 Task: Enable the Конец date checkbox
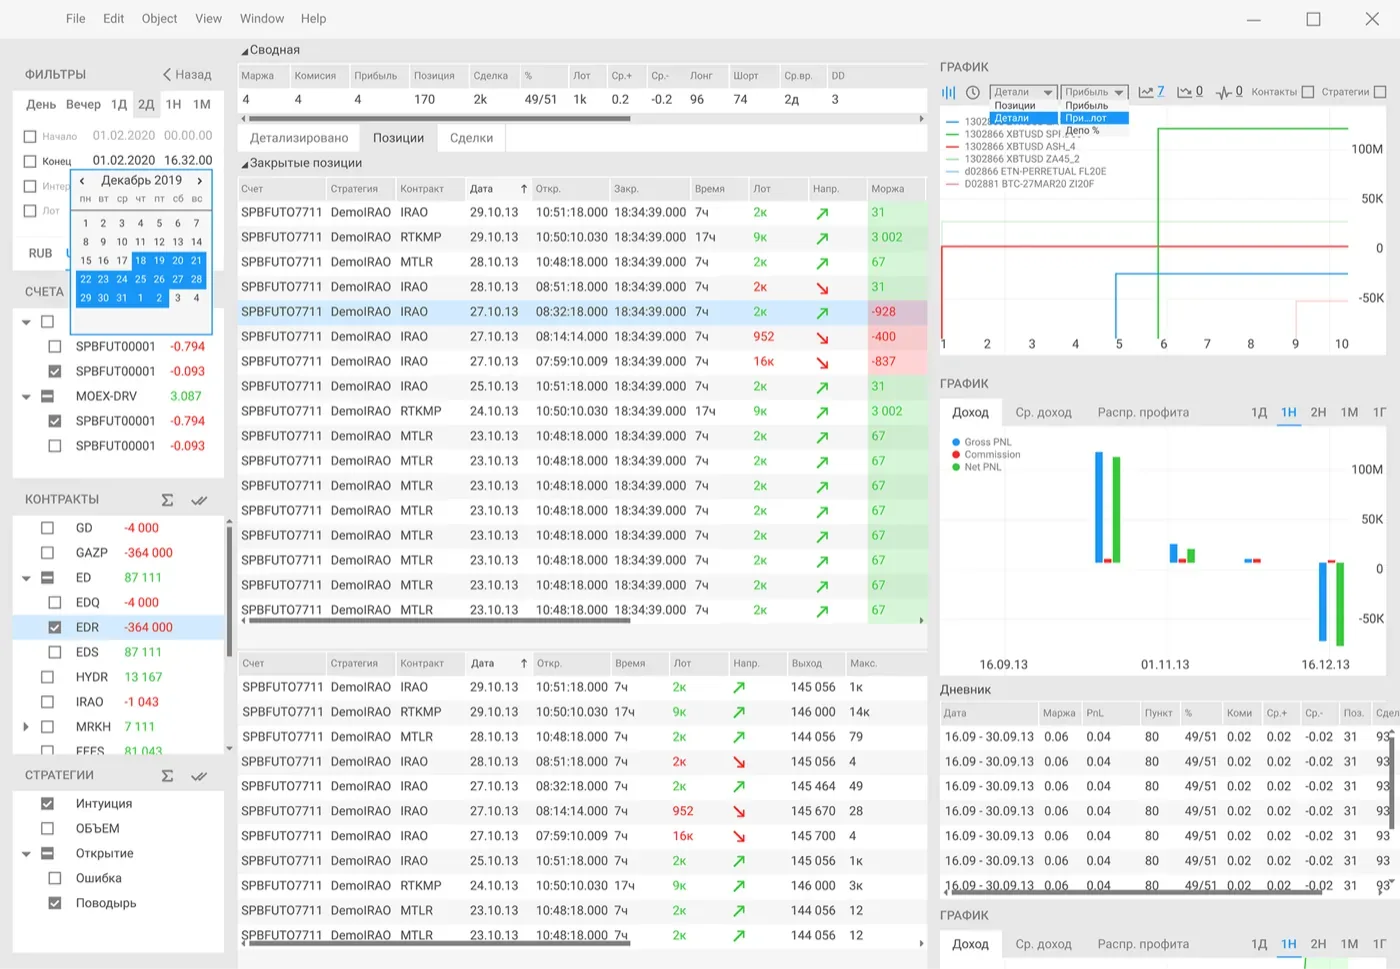pyautogui.click(x=30, y=161)
